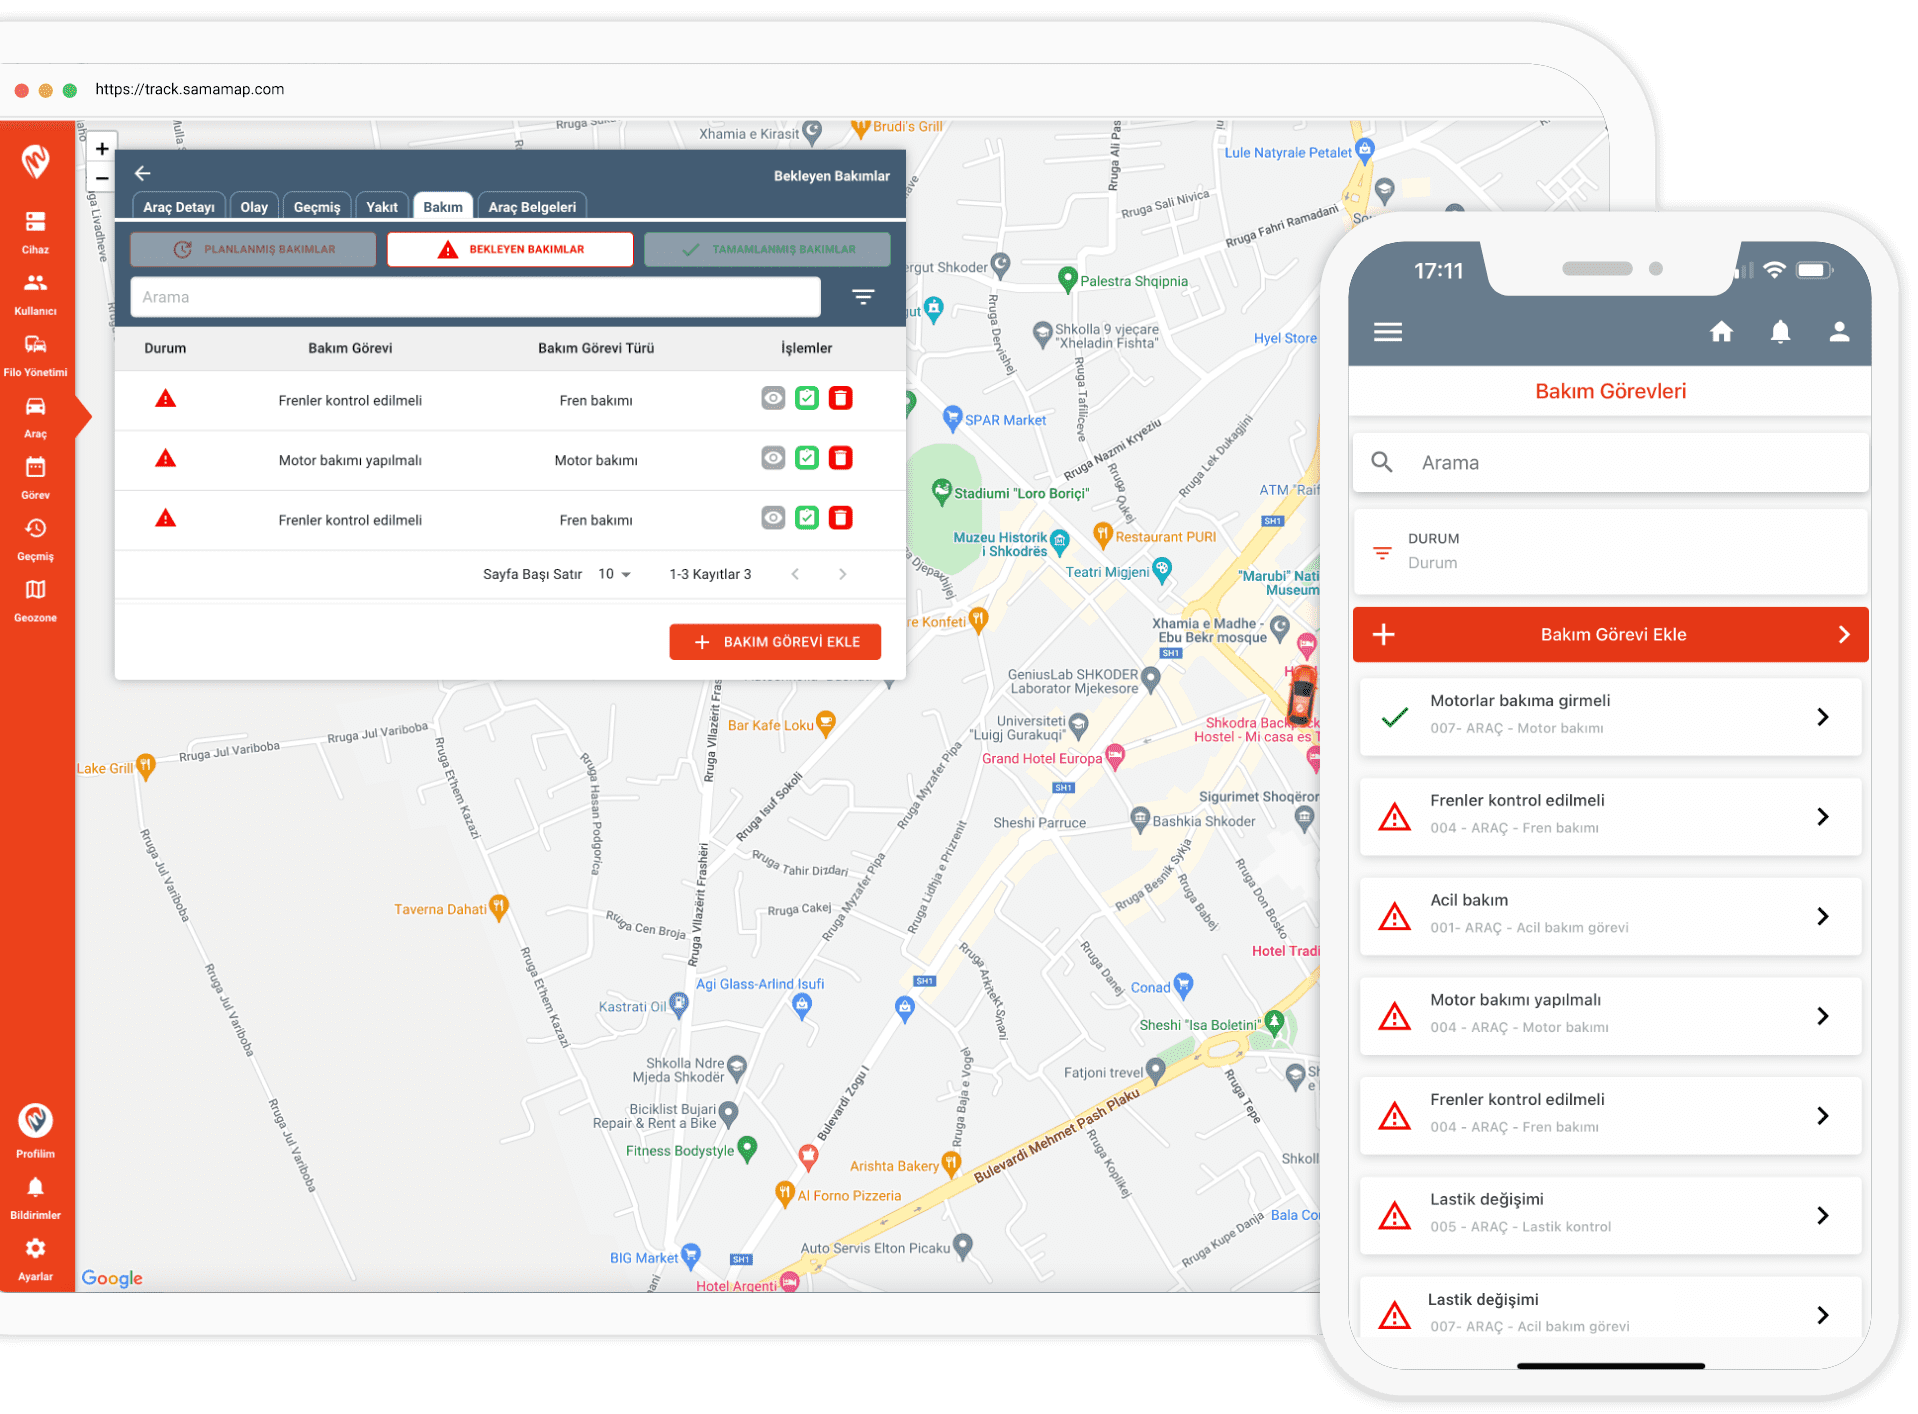
Task: Open the Durum filter dropdown on phone
Action: point(1610,551)
